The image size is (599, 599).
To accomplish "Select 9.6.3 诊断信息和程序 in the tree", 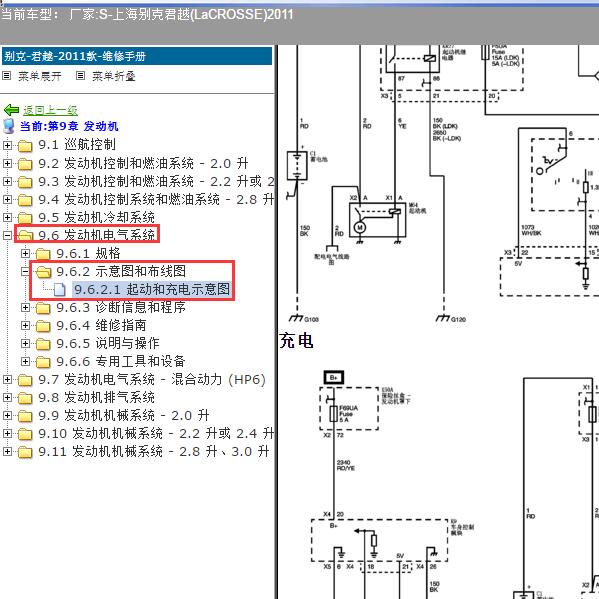I will coord(121,307).
